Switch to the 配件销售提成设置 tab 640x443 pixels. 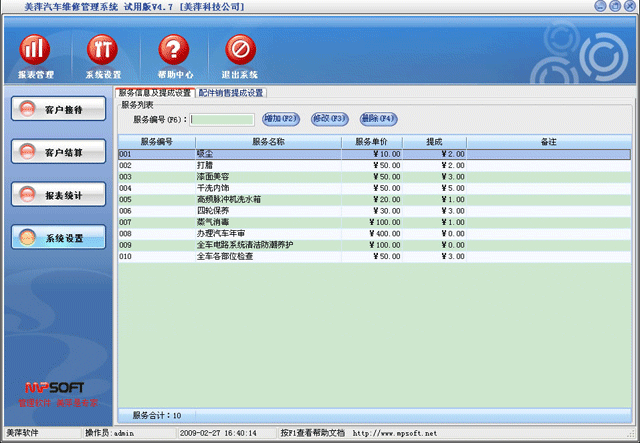tap(231, 93)
